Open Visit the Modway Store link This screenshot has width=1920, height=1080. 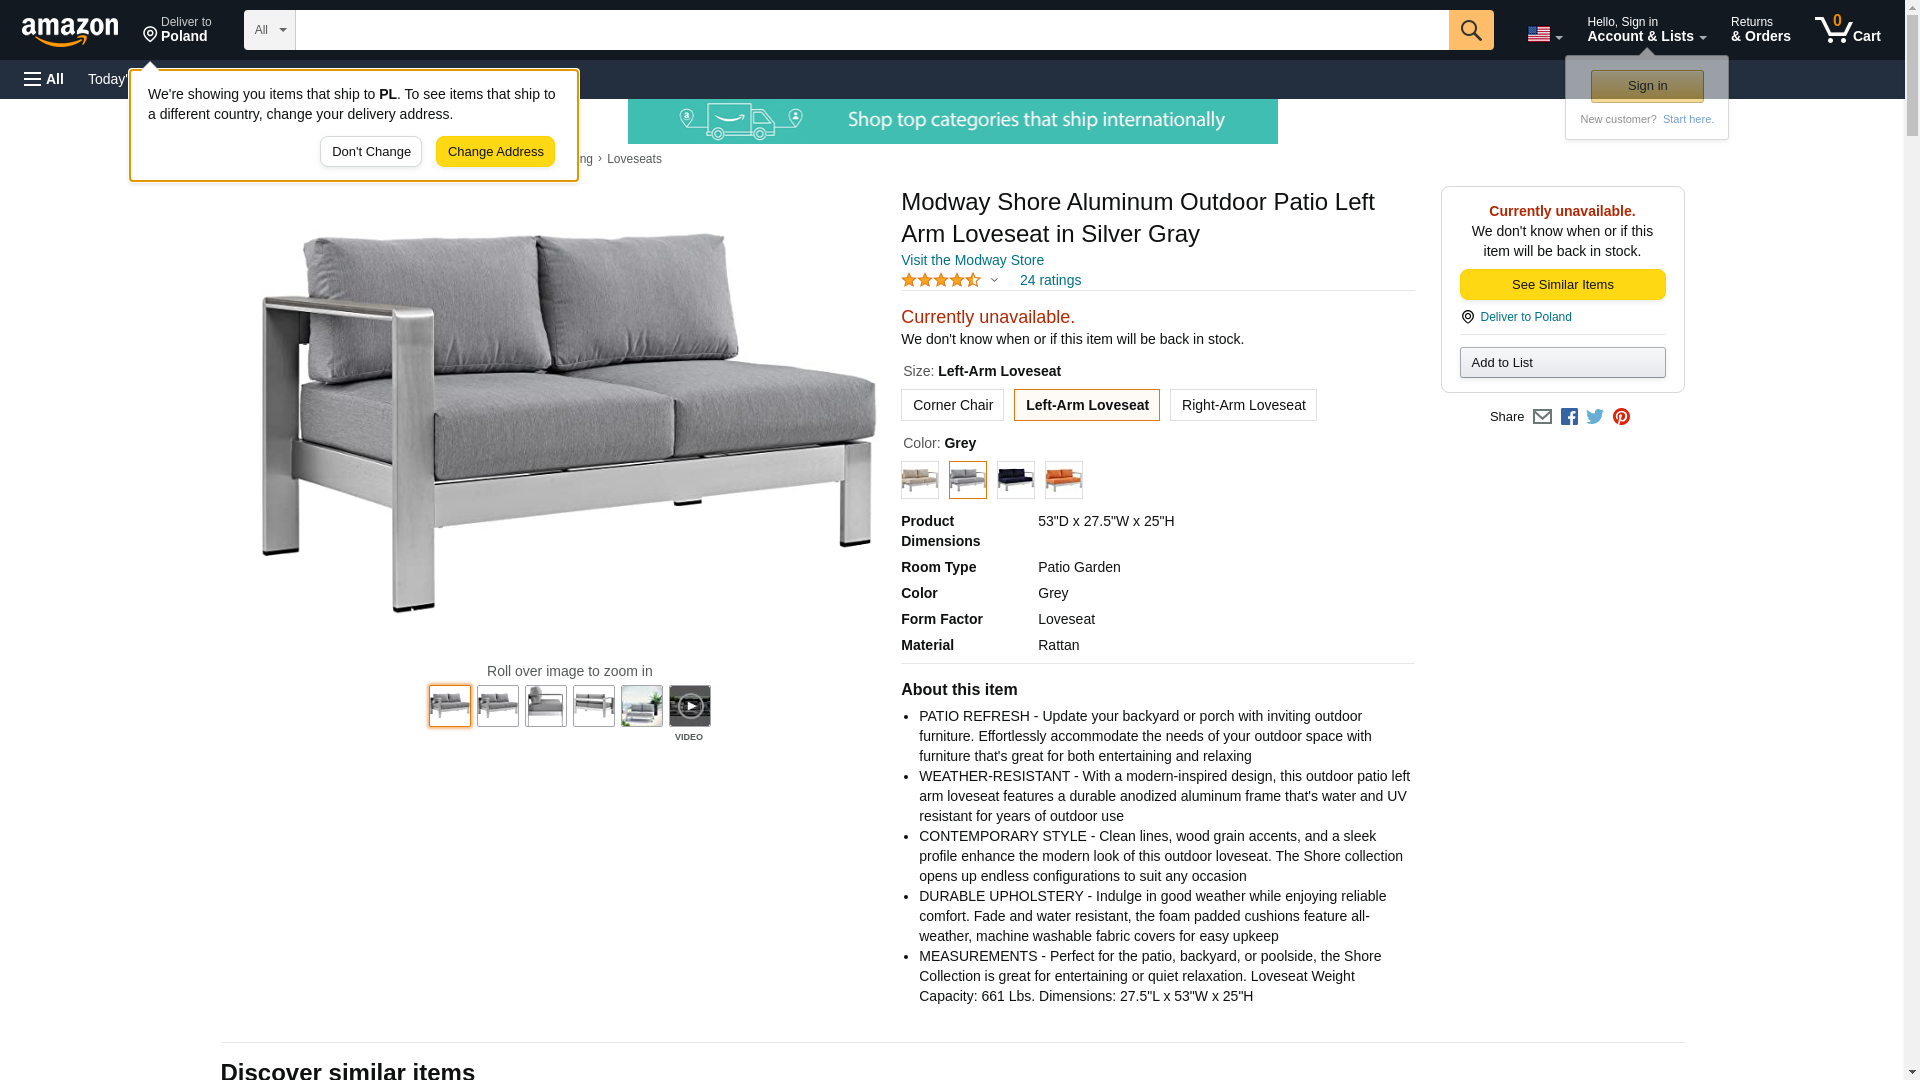click(972, 260)
